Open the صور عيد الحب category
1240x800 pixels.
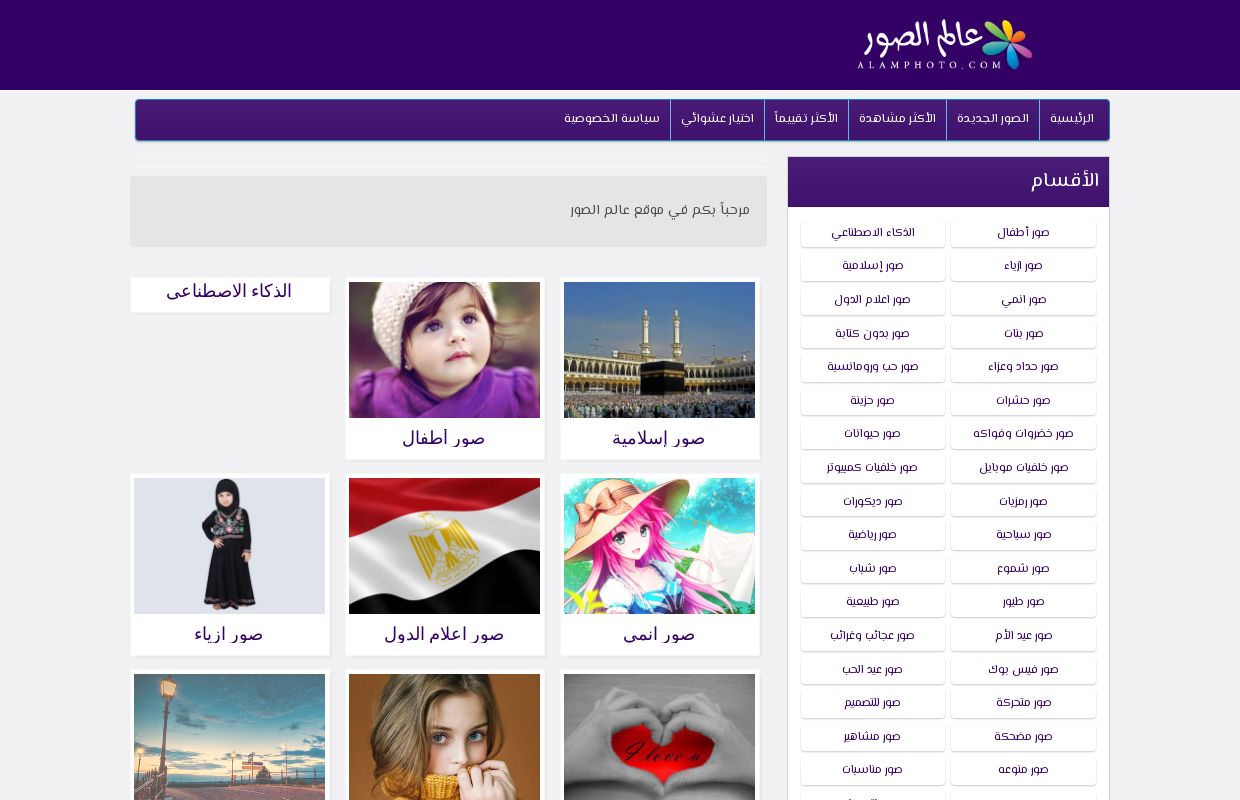point(873,670)
